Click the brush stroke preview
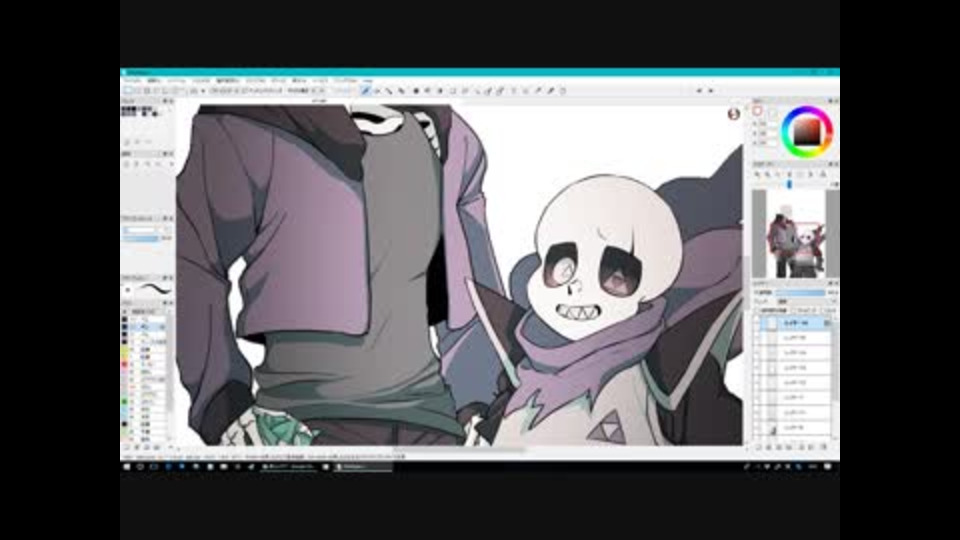This screenshot has width=960, height=540. click(x=155, y=289)
